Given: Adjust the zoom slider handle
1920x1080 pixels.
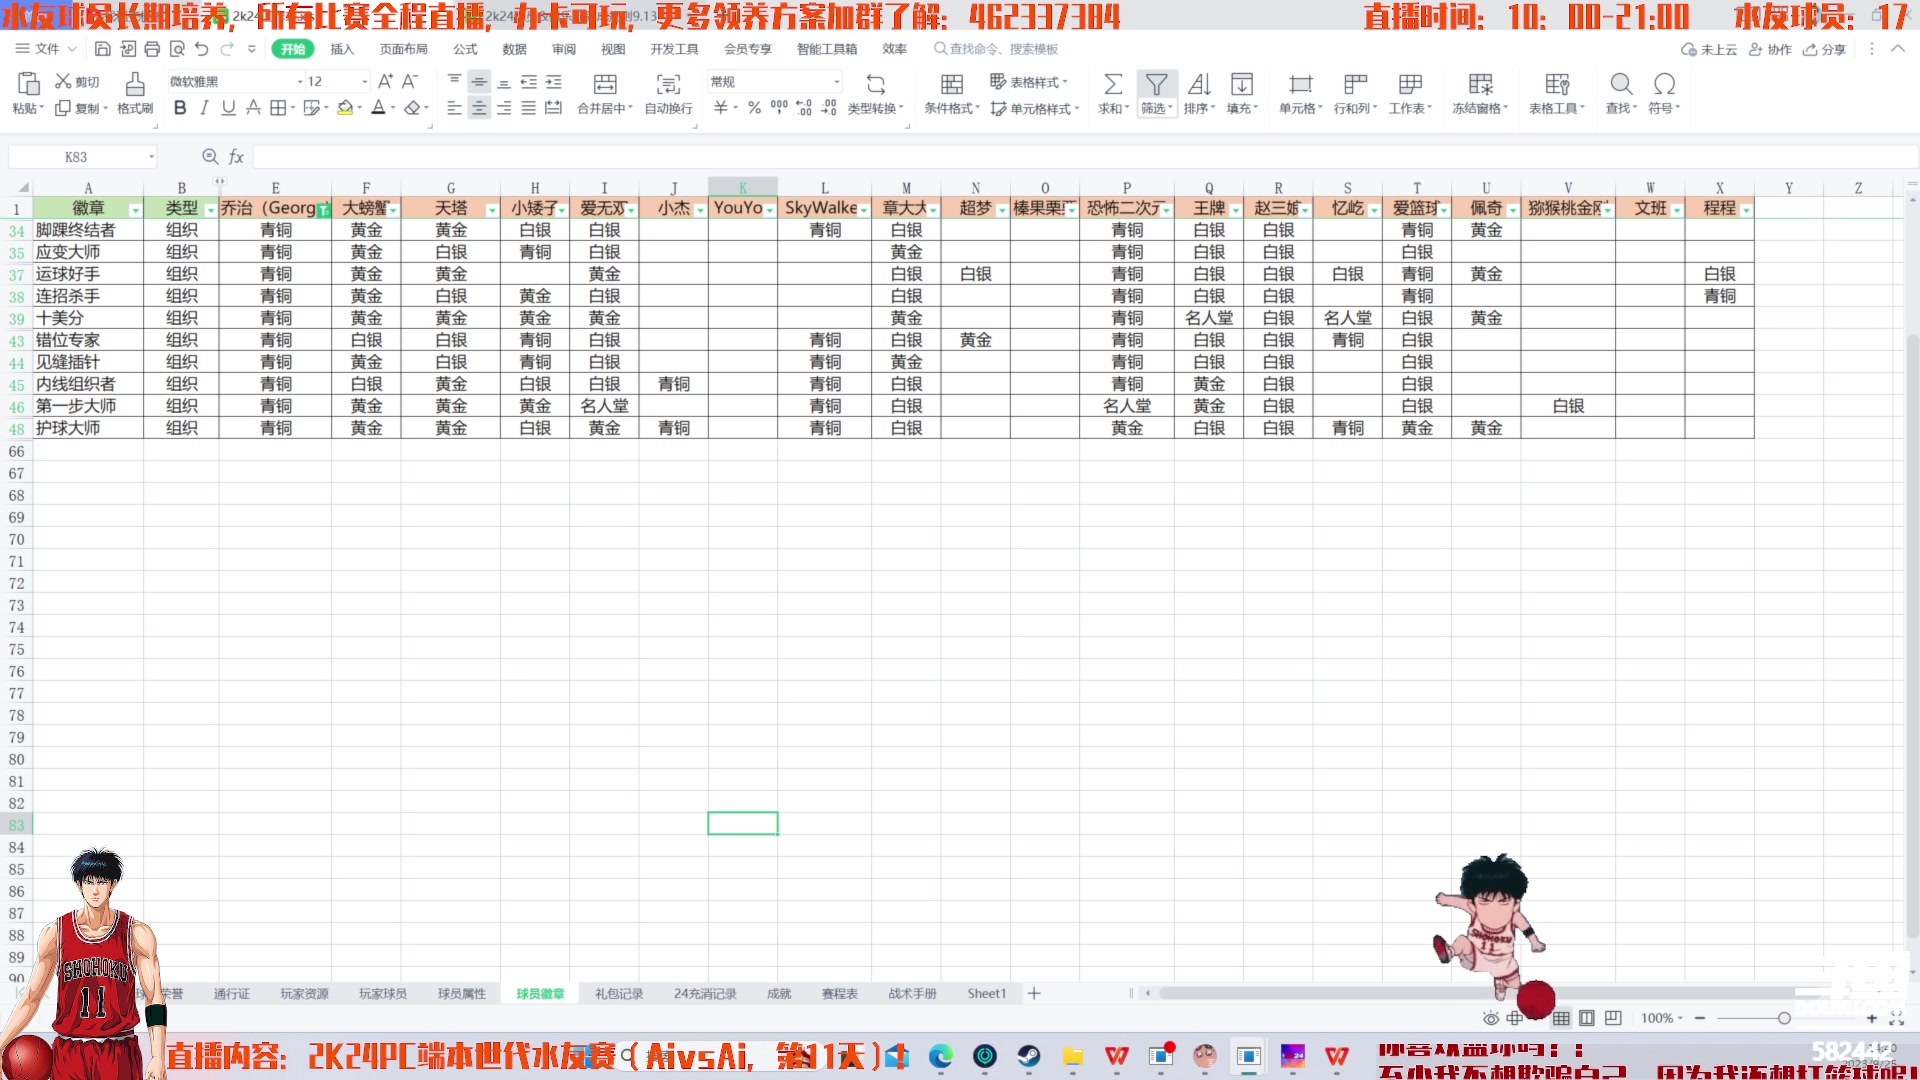Looking at the screenshot, I should pyautogui.click(x=1784, y=1018).
